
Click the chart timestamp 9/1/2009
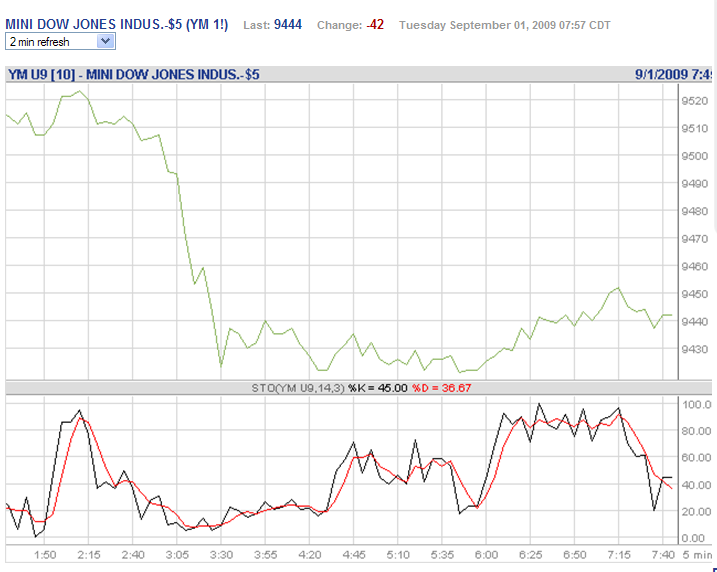coord(661,75)
